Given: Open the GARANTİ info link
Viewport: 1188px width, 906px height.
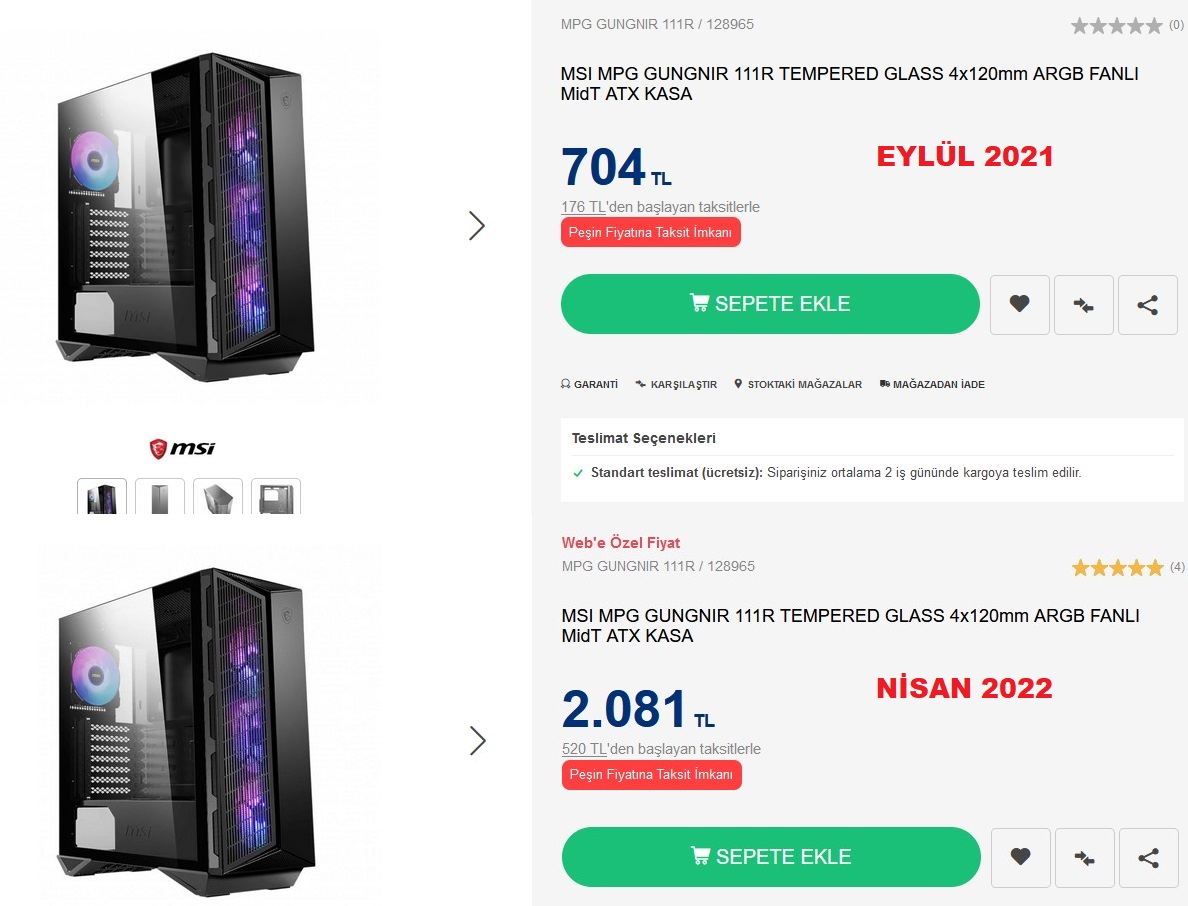Looking at the screenshot, I should coord(590,384).
